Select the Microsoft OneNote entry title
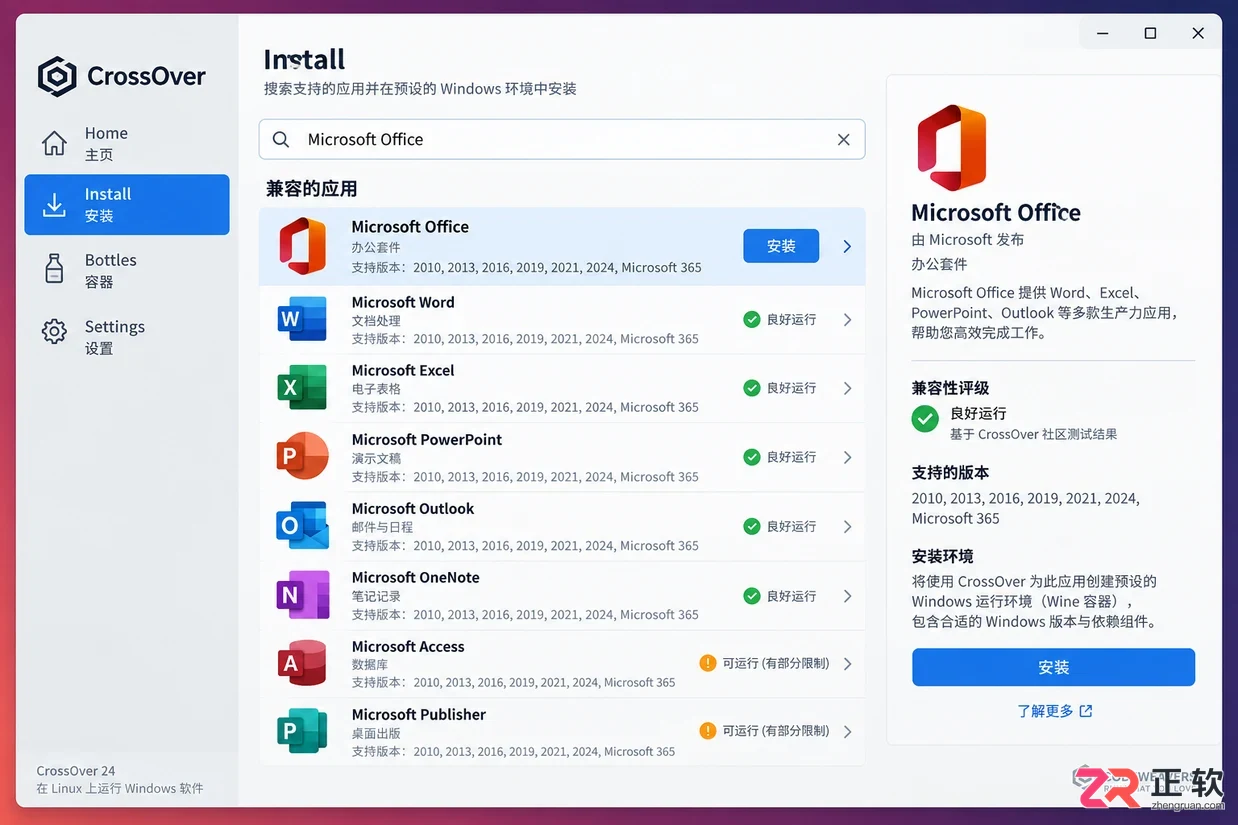 coord(416,577)
